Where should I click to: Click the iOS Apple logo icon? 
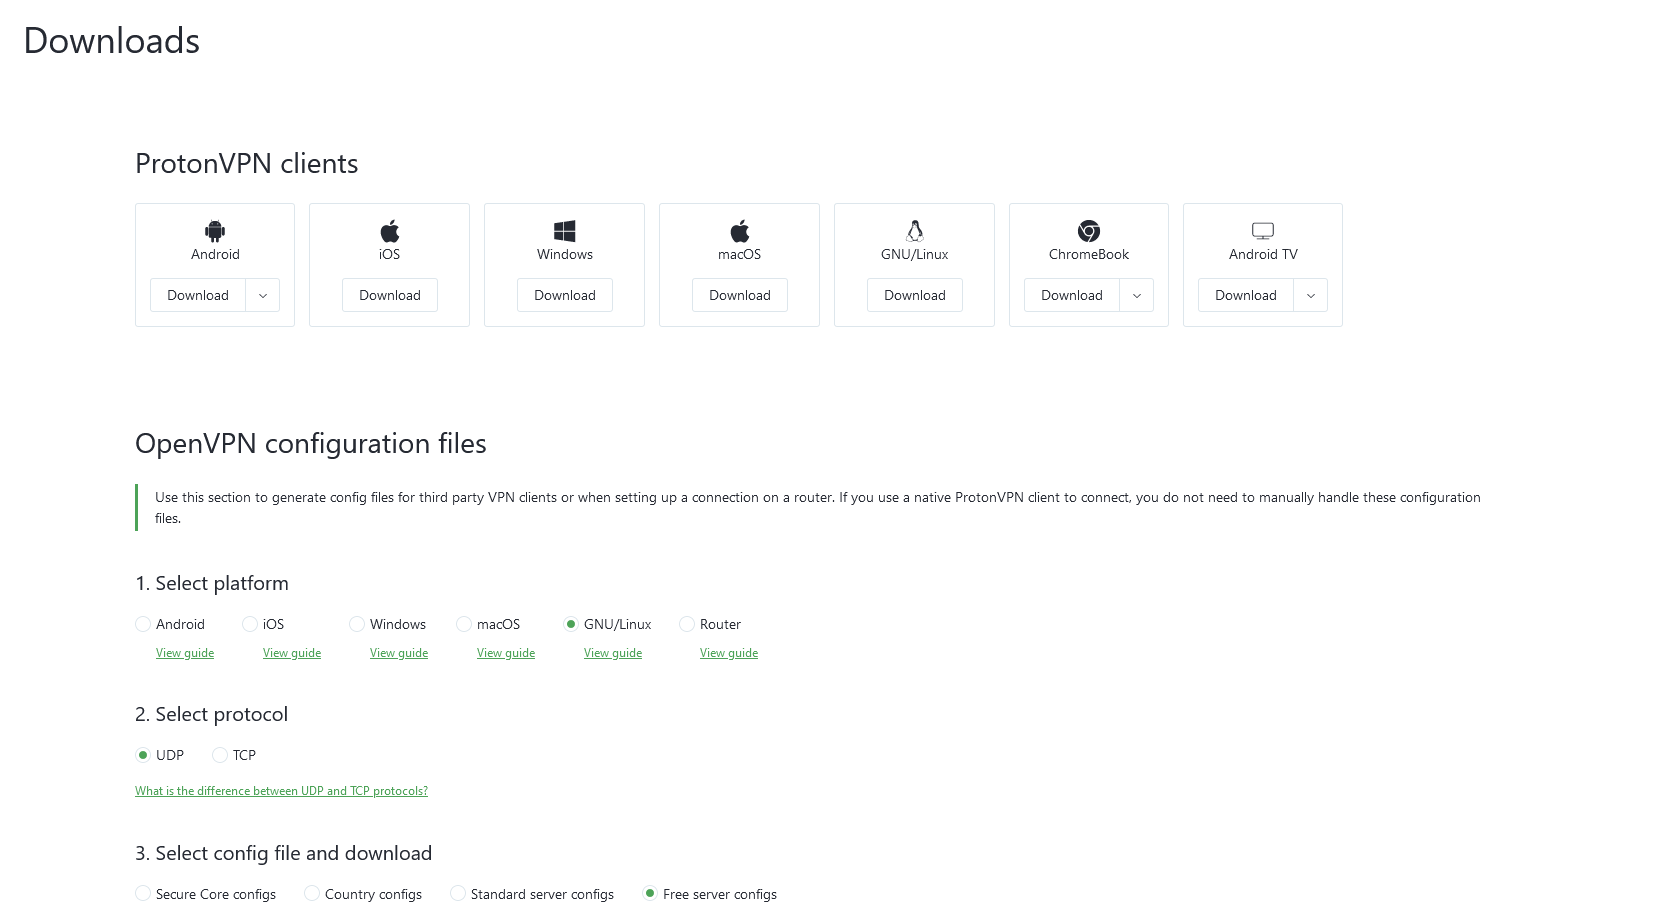390,231
